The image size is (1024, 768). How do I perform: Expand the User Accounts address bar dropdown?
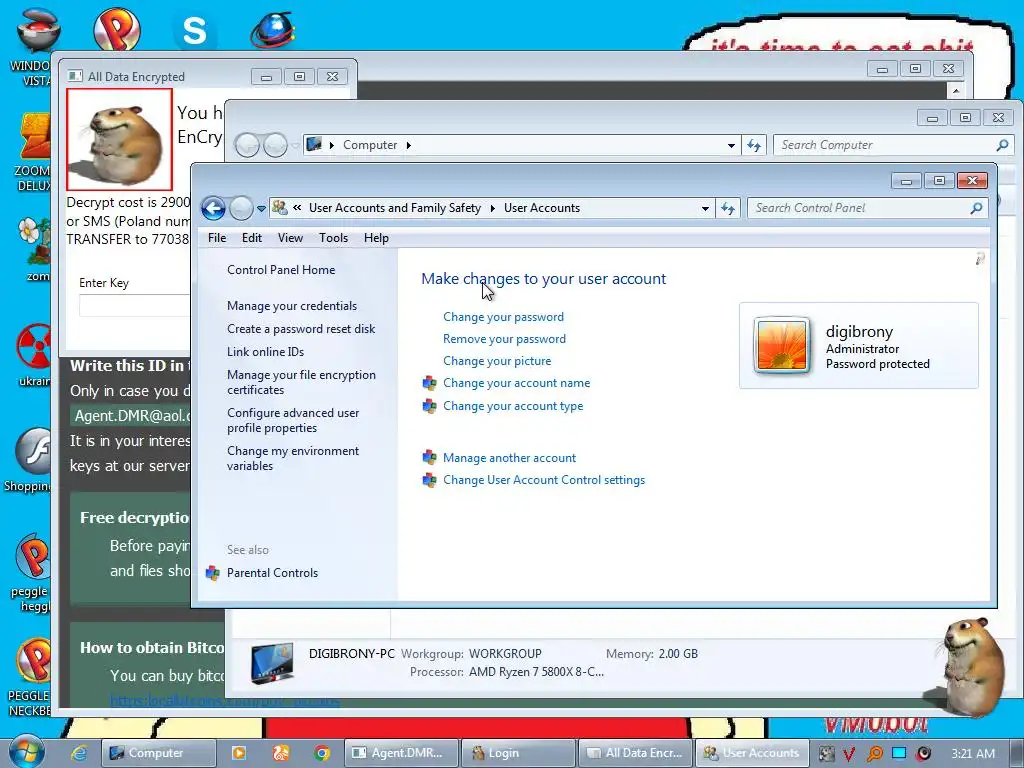click(705, 208)
